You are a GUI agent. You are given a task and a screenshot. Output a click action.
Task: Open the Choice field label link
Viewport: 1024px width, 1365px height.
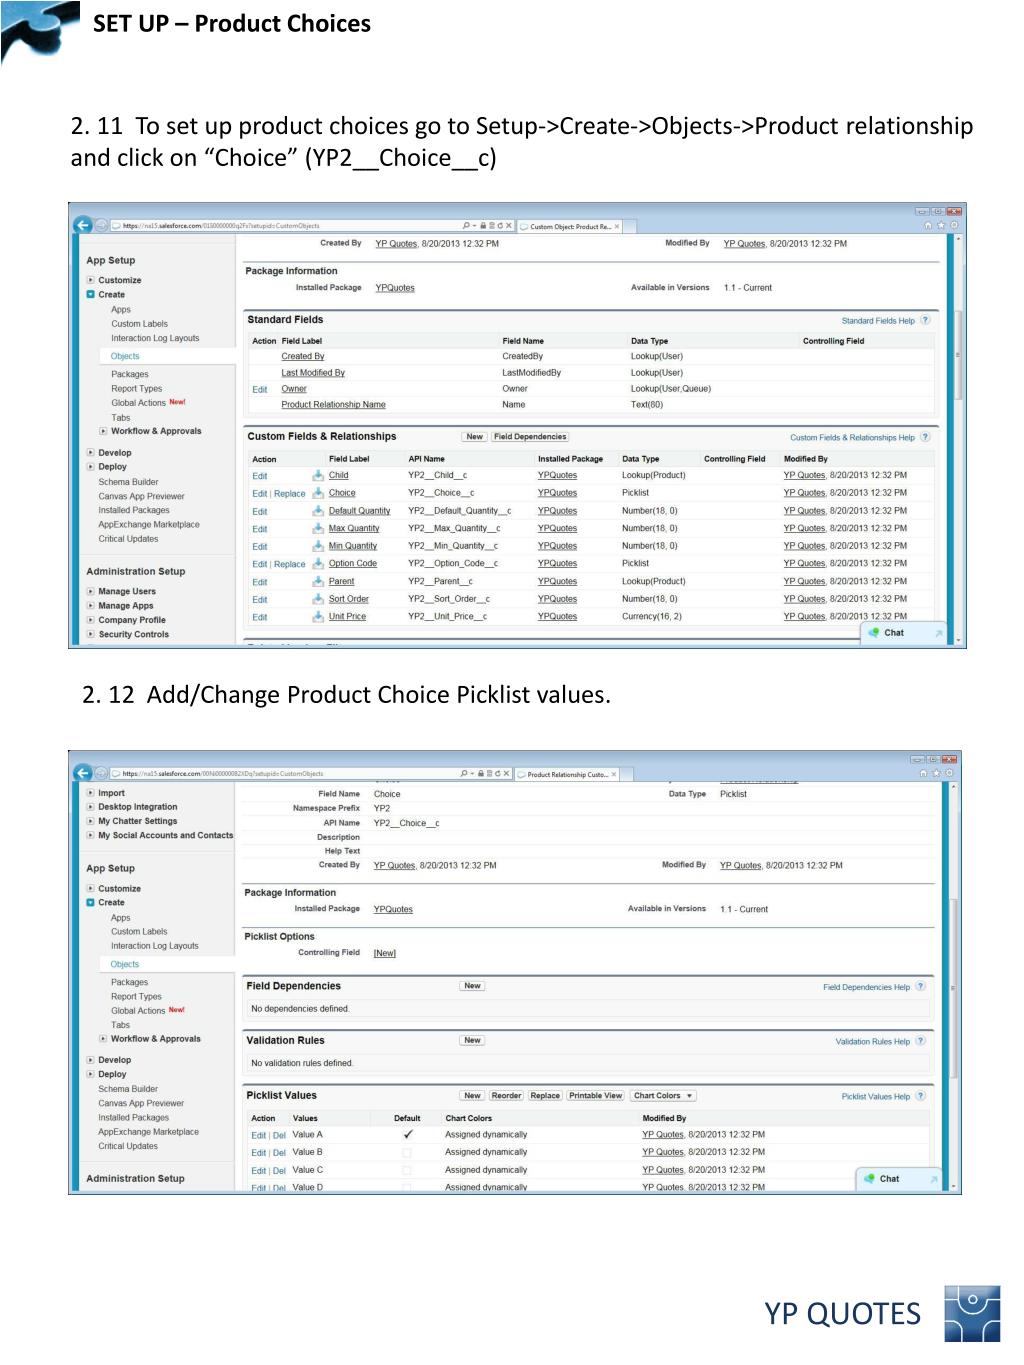click(x=342, y=493)
